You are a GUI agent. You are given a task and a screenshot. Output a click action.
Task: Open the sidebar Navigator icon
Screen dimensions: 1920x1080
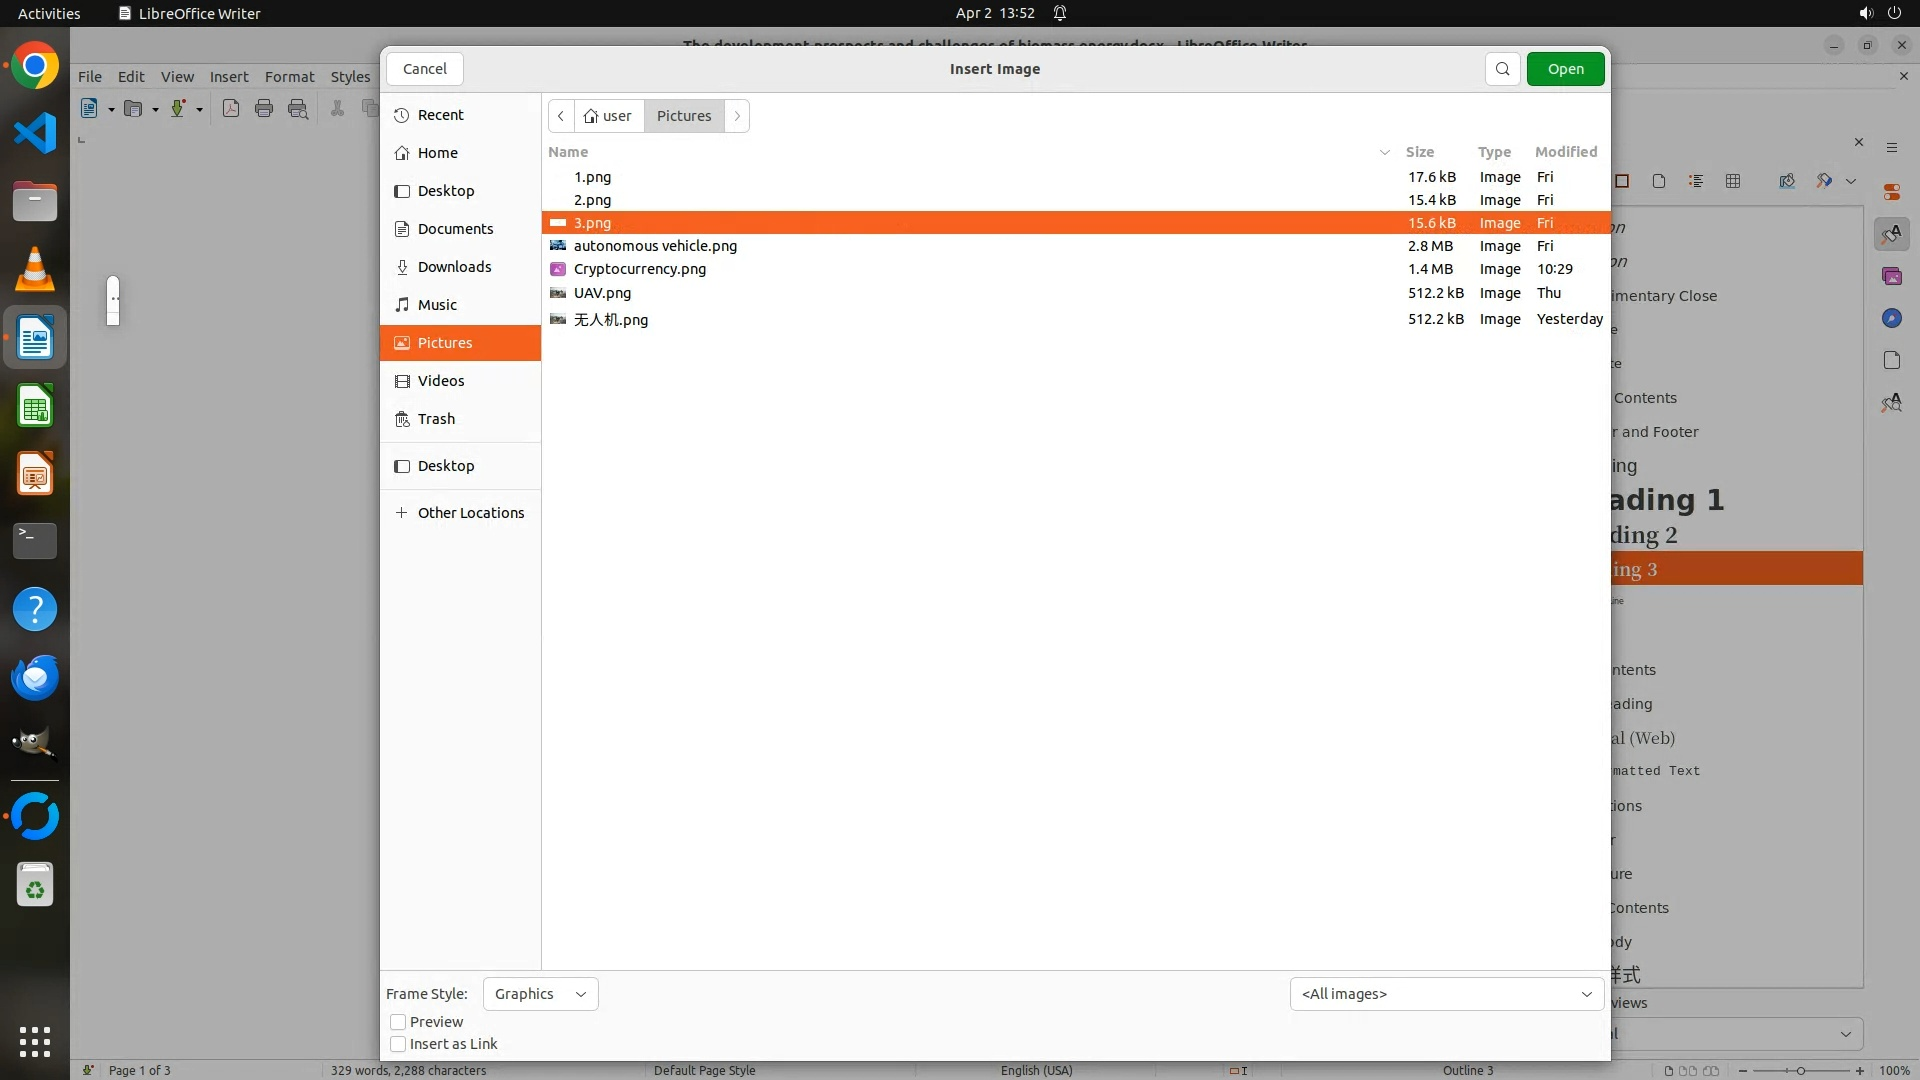pos(1891,318)
